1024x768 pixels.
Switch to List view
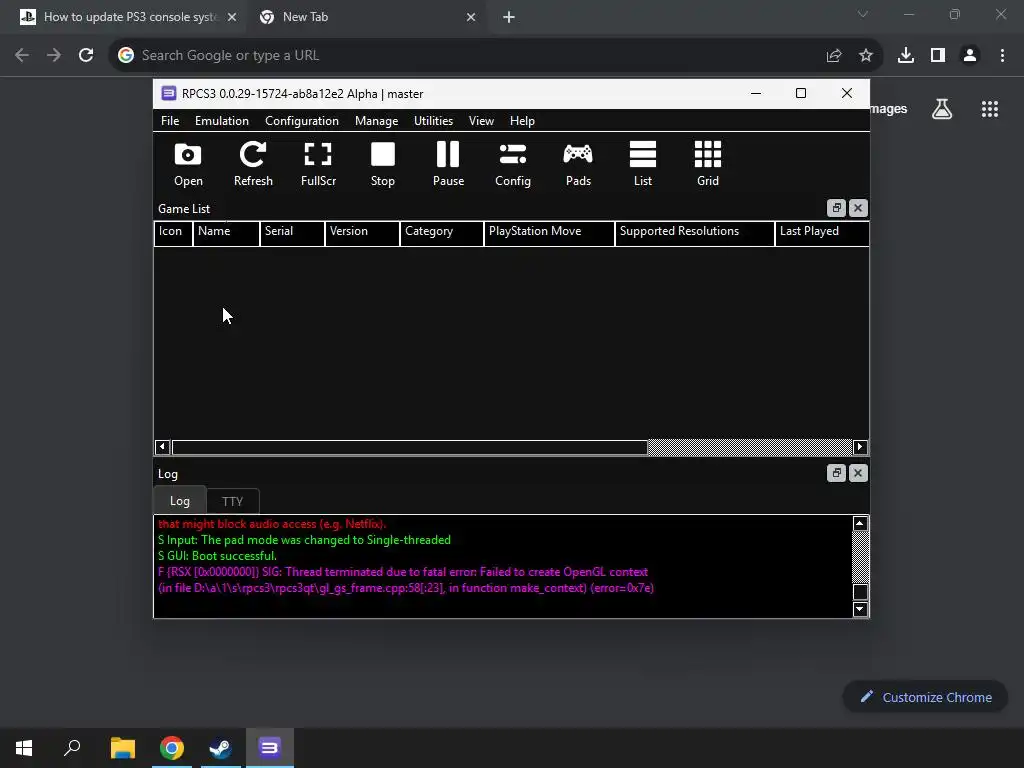643,164
